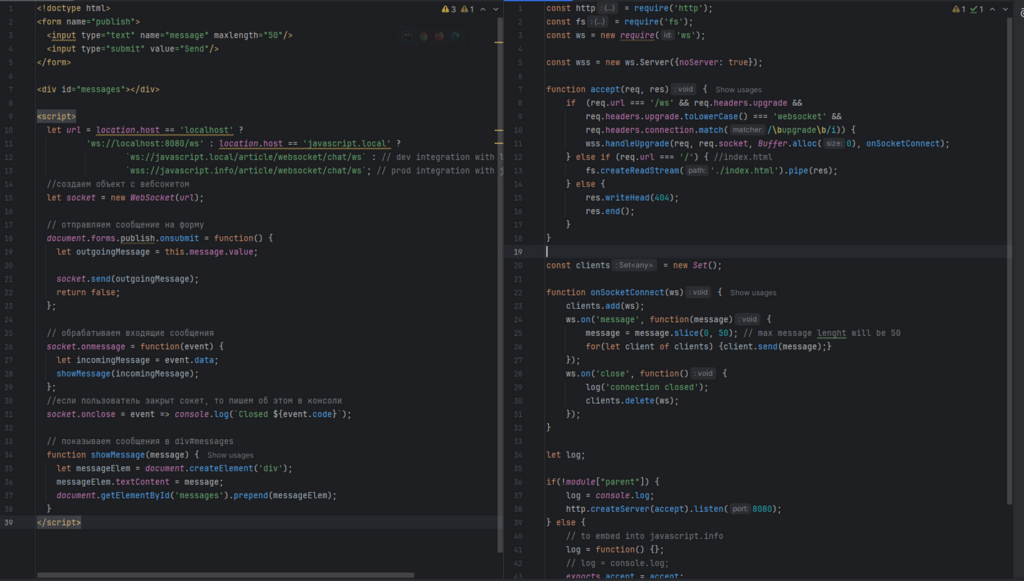Click the ': void' hint after accept(req, res)
1024x581 pixels.
(684, 89)
